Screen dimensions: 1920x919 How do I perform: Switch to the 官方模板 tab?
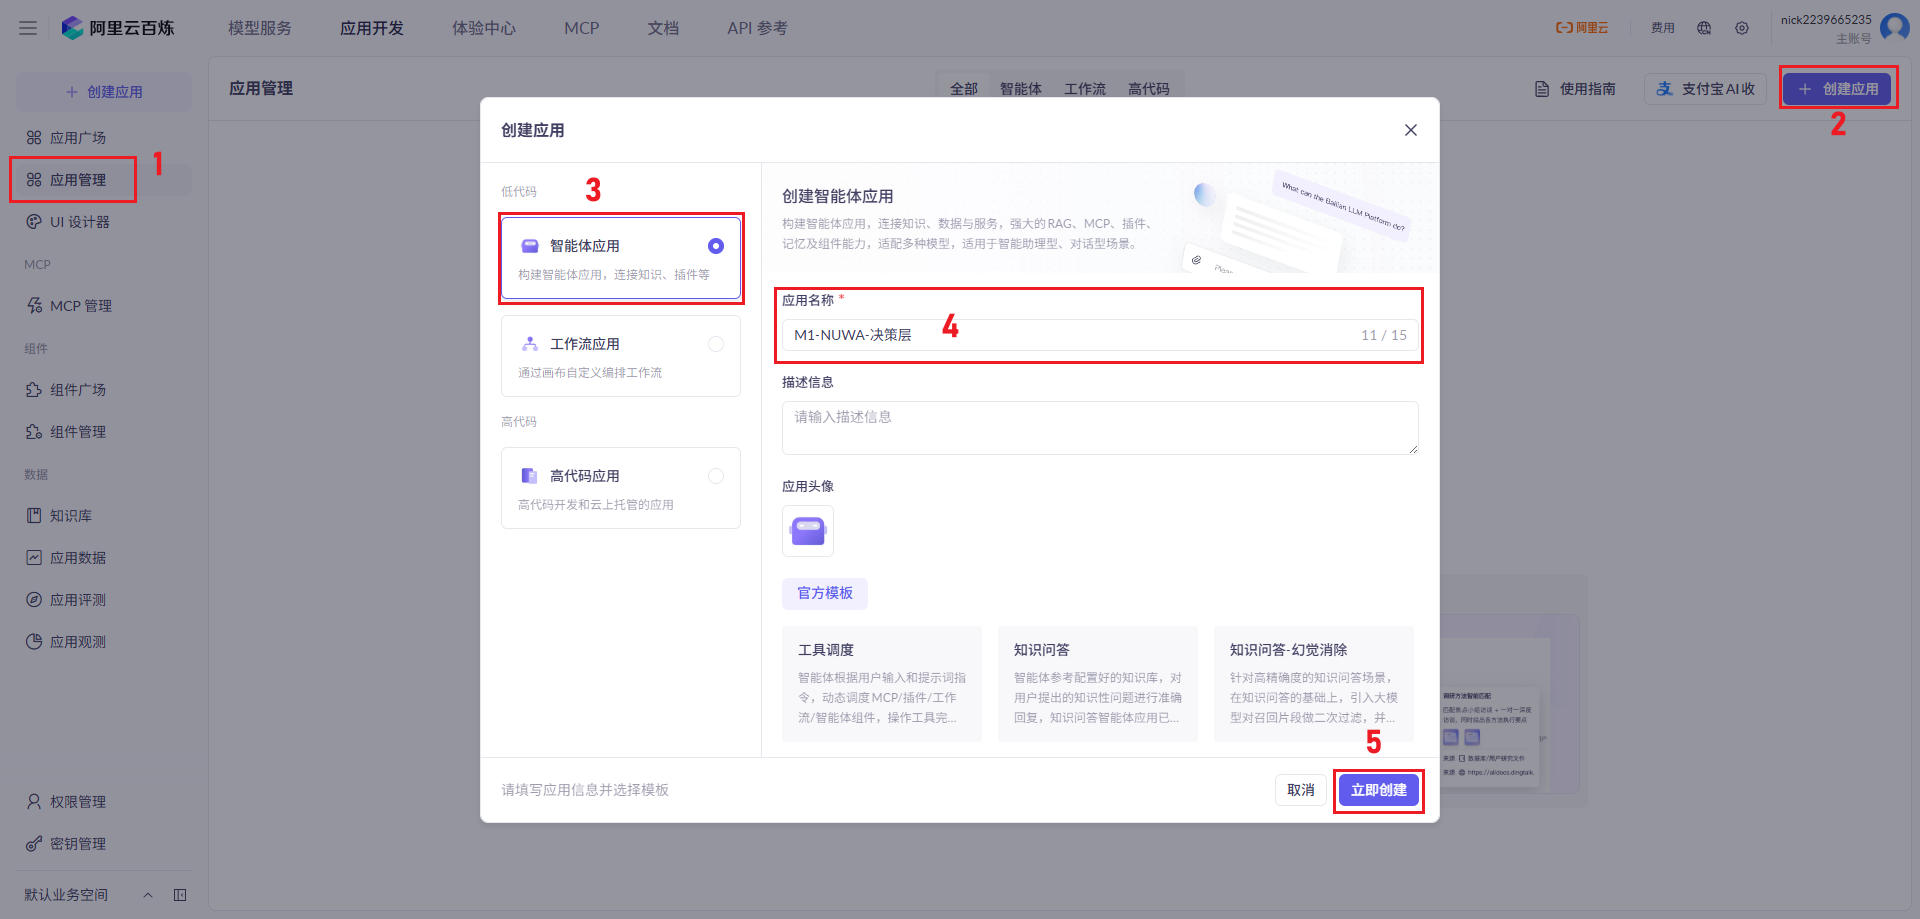(825, 593)
